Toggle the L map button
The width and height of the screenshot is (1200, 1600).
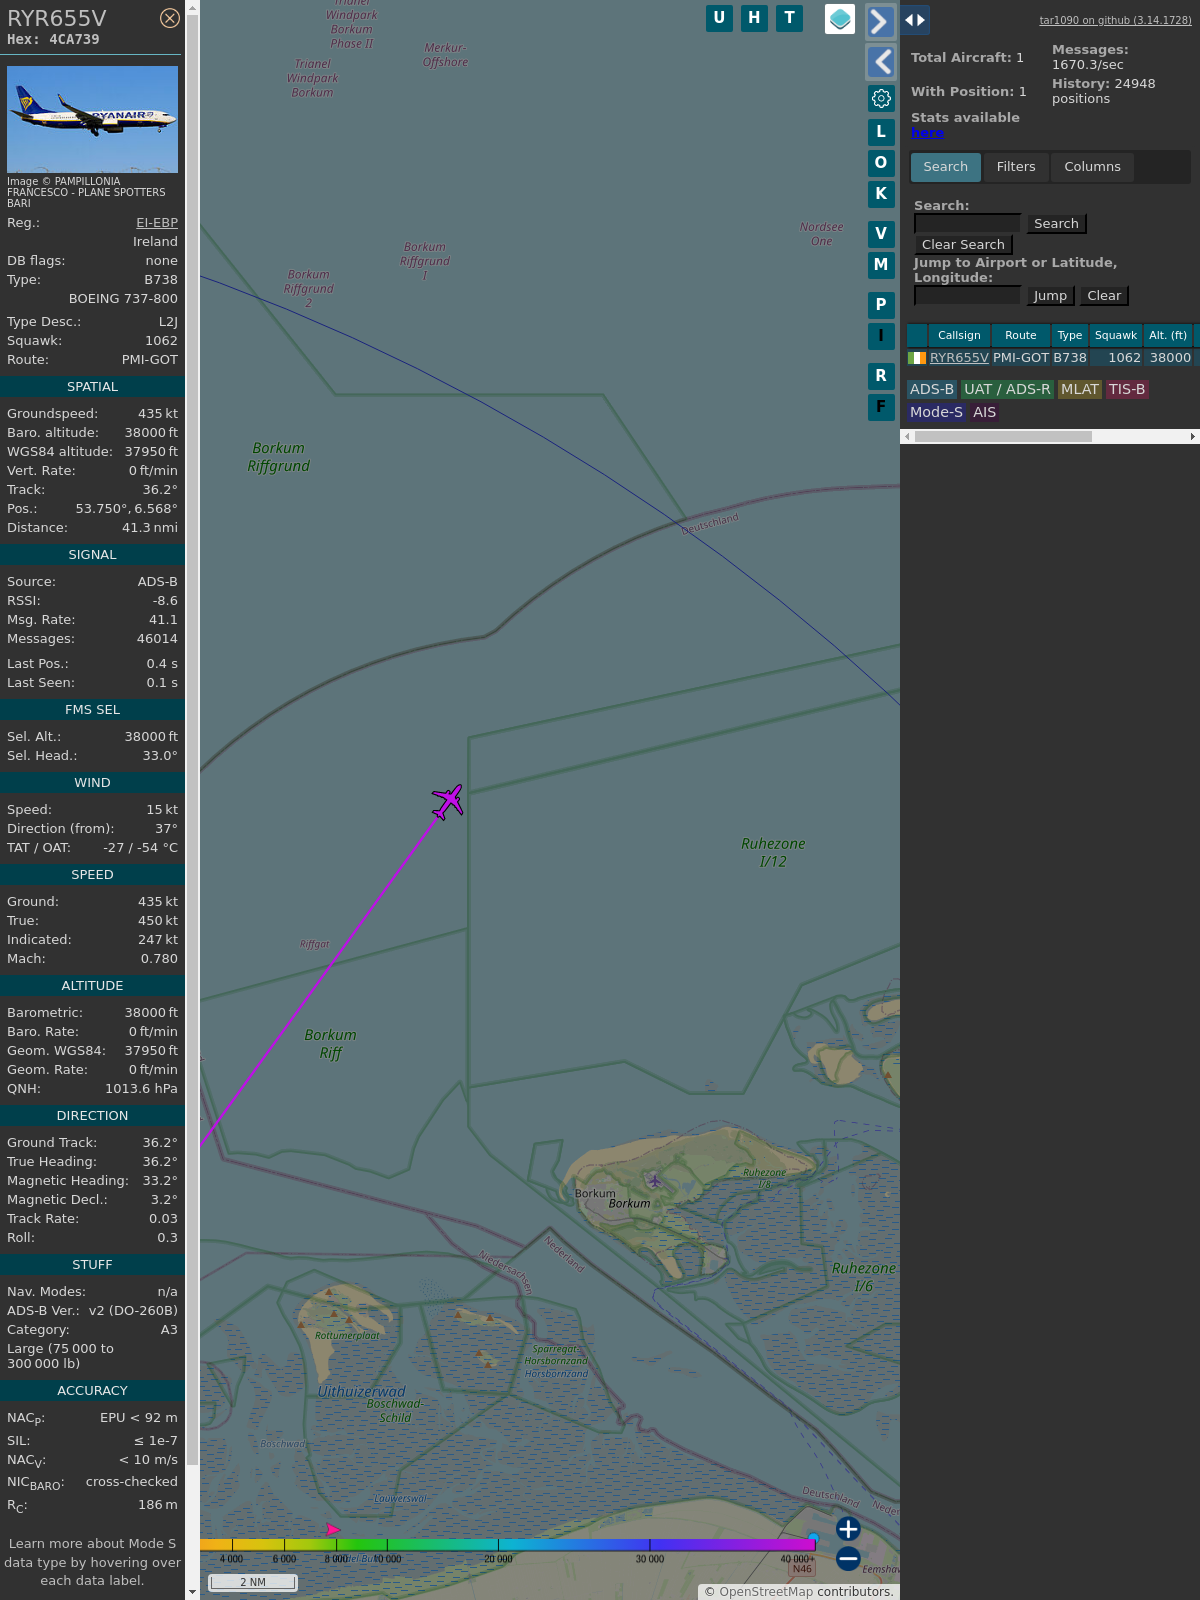[881, 132]
